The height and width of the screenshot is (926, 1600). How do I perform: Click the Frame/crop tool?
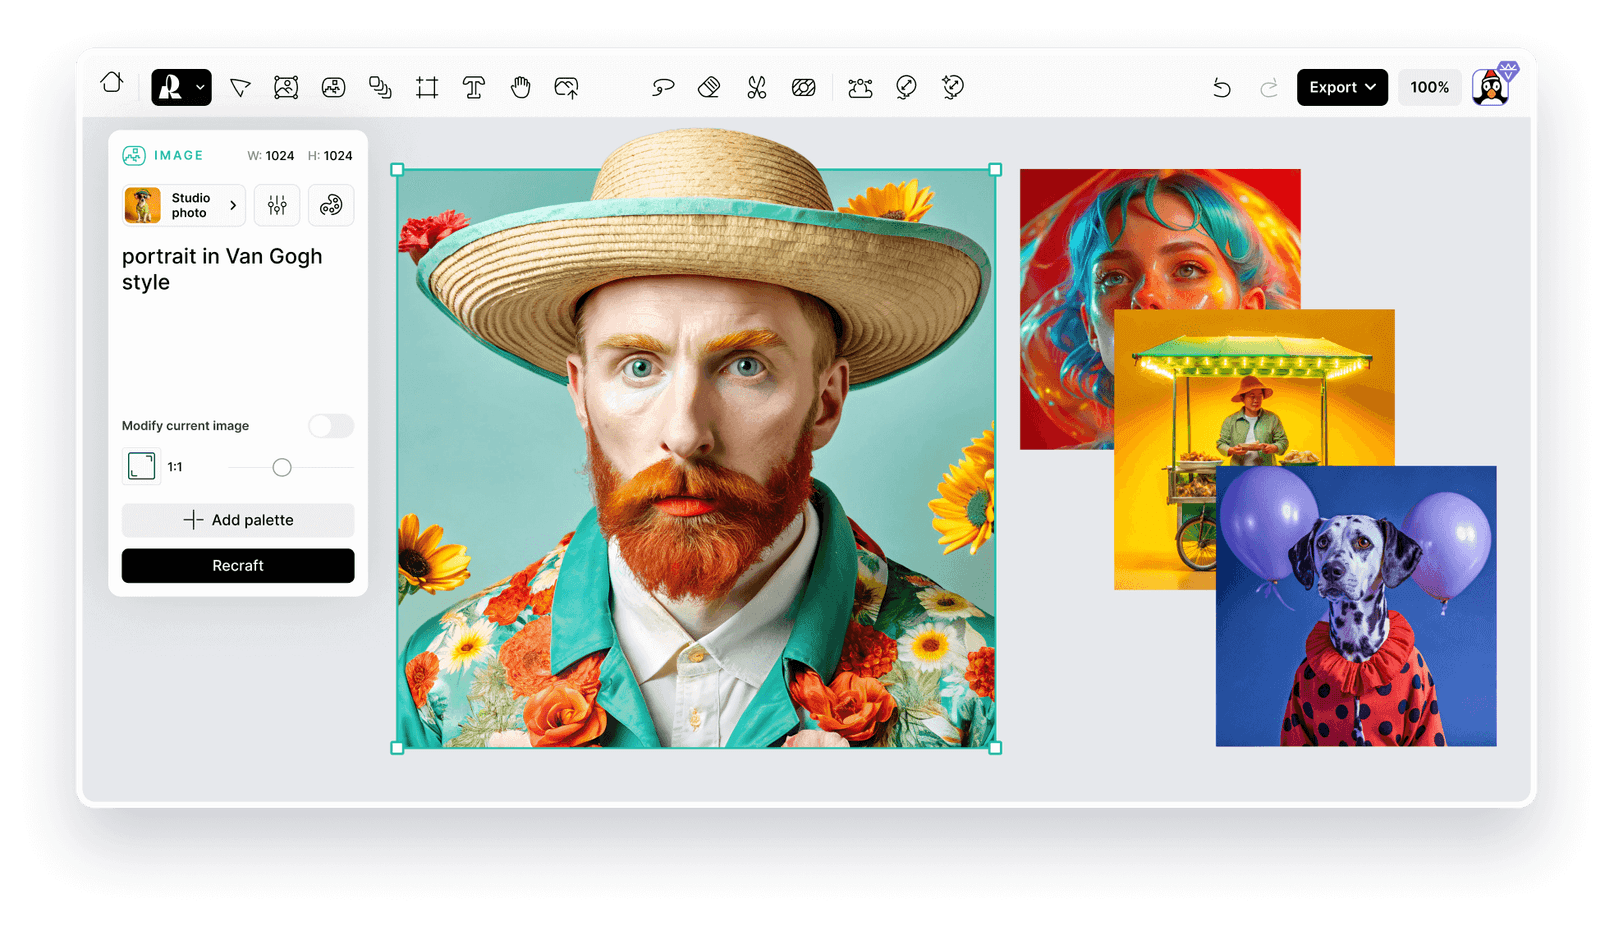[427, 88]
